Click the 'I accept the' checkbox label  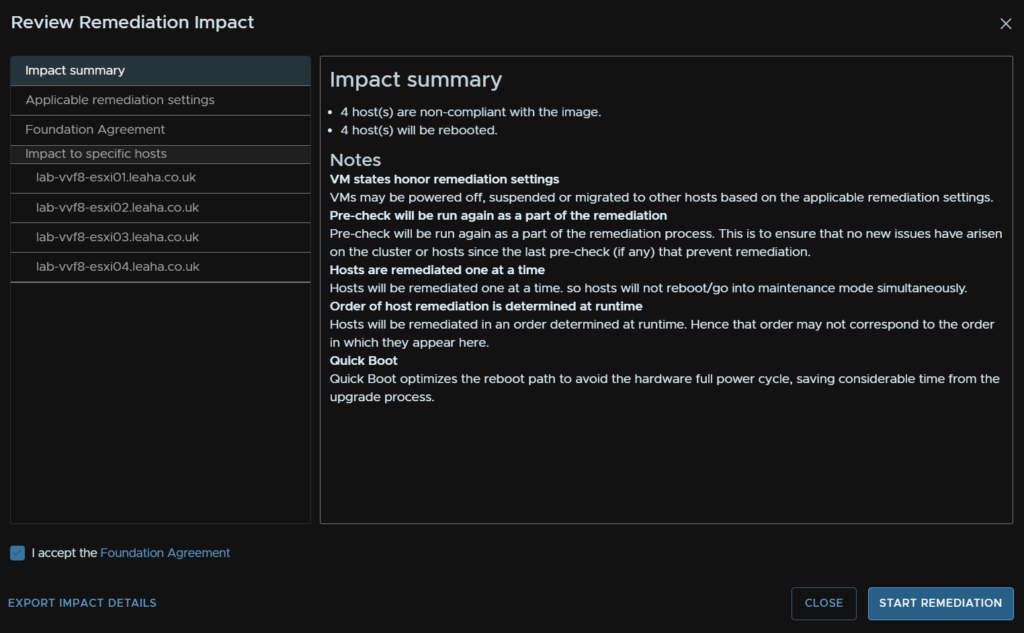[x=64, y=553]
